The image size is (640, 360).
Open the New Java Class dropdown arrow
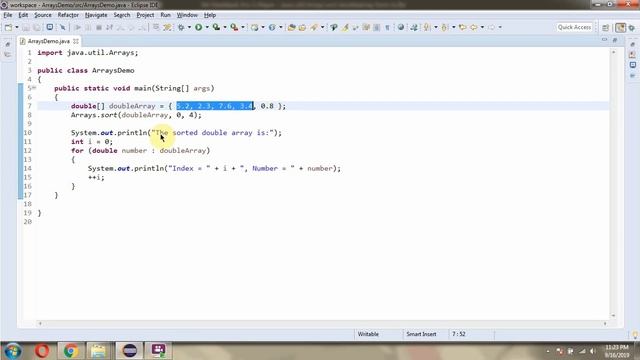[x=280, y=27]
